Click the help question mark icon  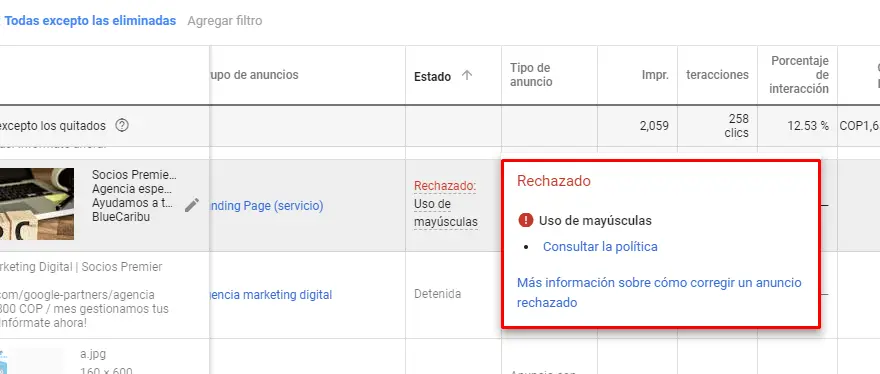122,125
